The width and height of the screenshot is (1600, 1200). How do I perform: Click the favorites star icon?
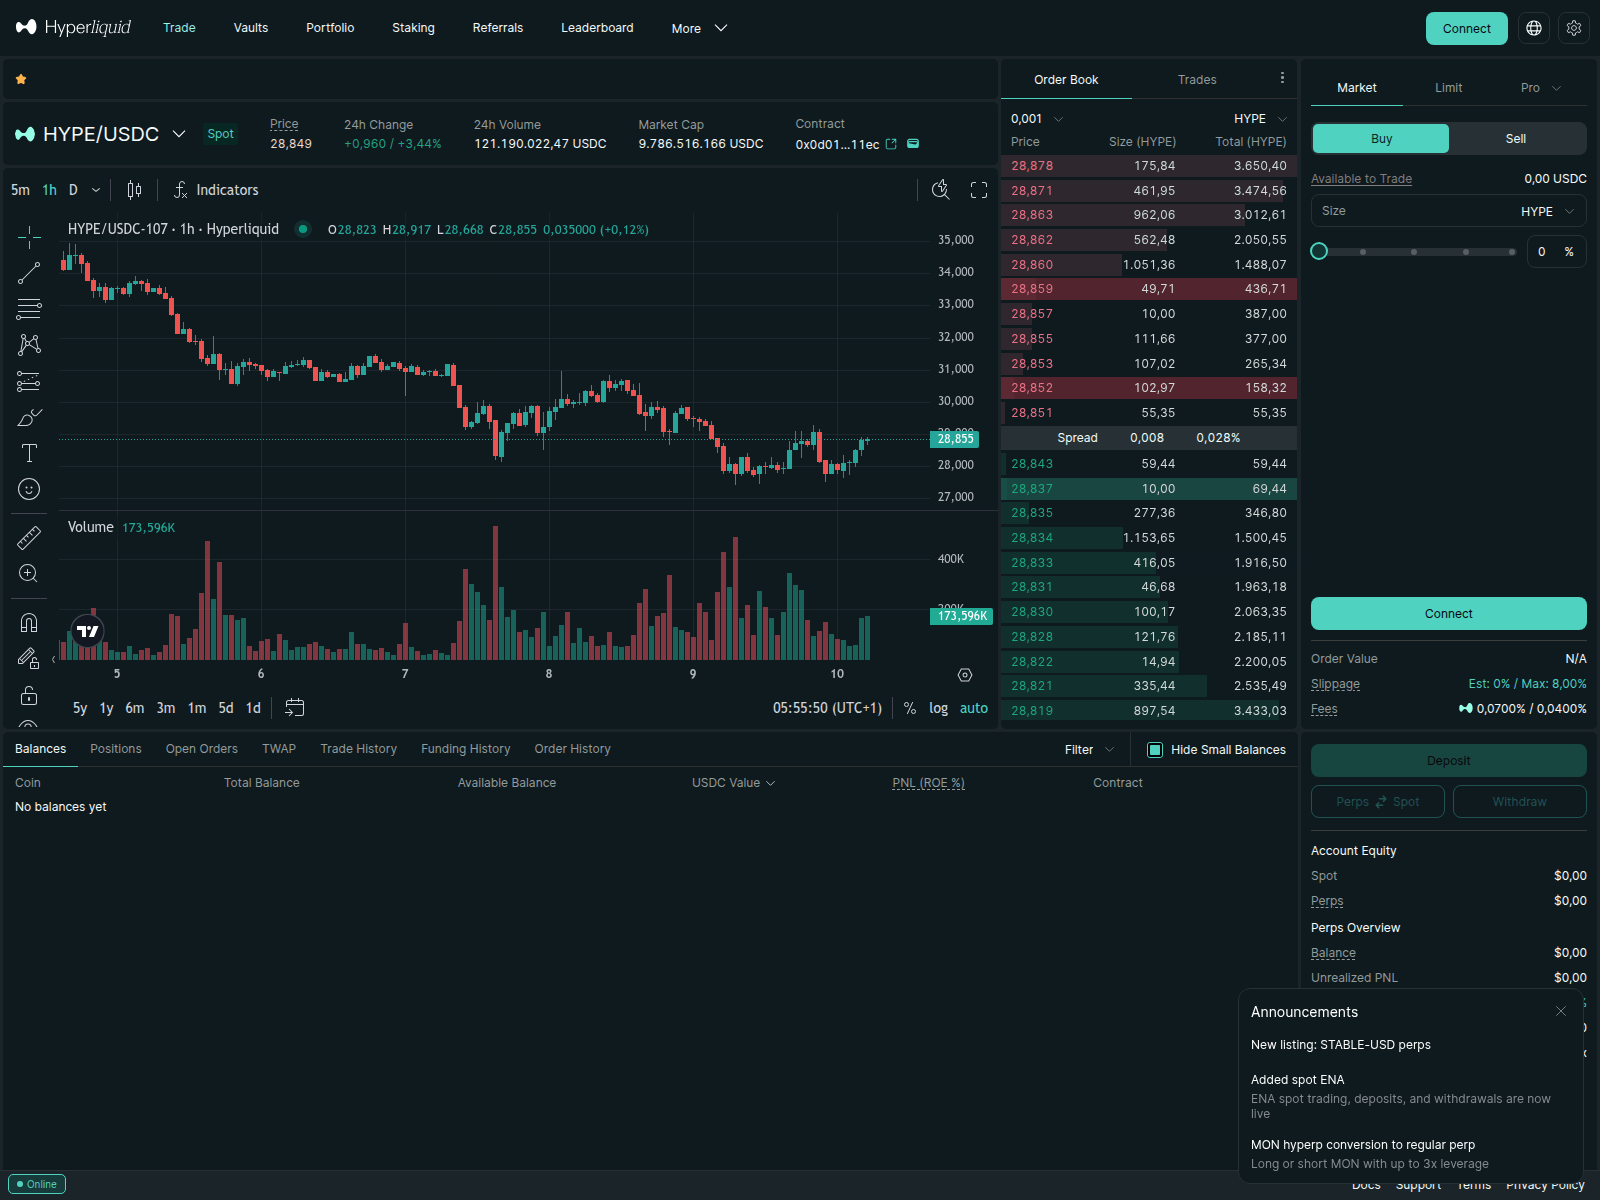coord(21,79)
